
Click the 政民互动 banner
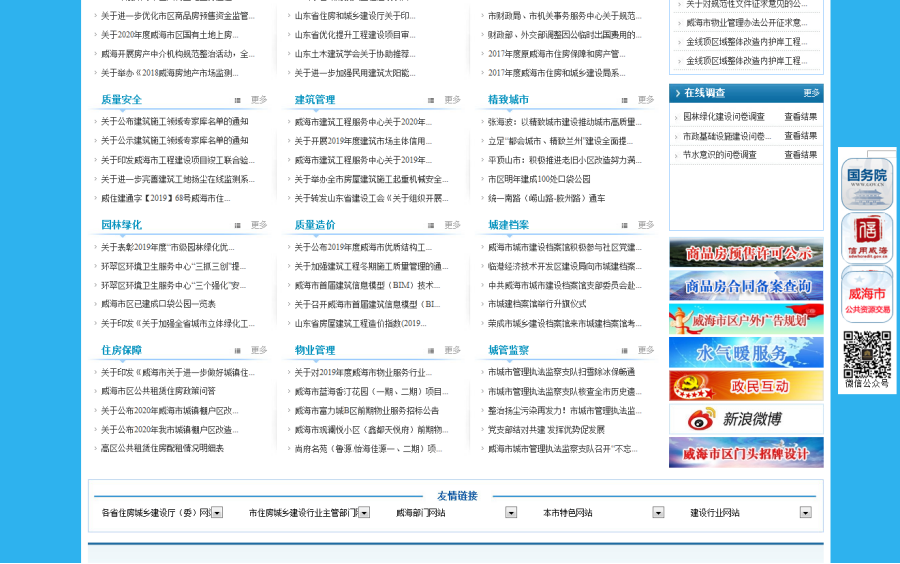(x=746, y=386)
